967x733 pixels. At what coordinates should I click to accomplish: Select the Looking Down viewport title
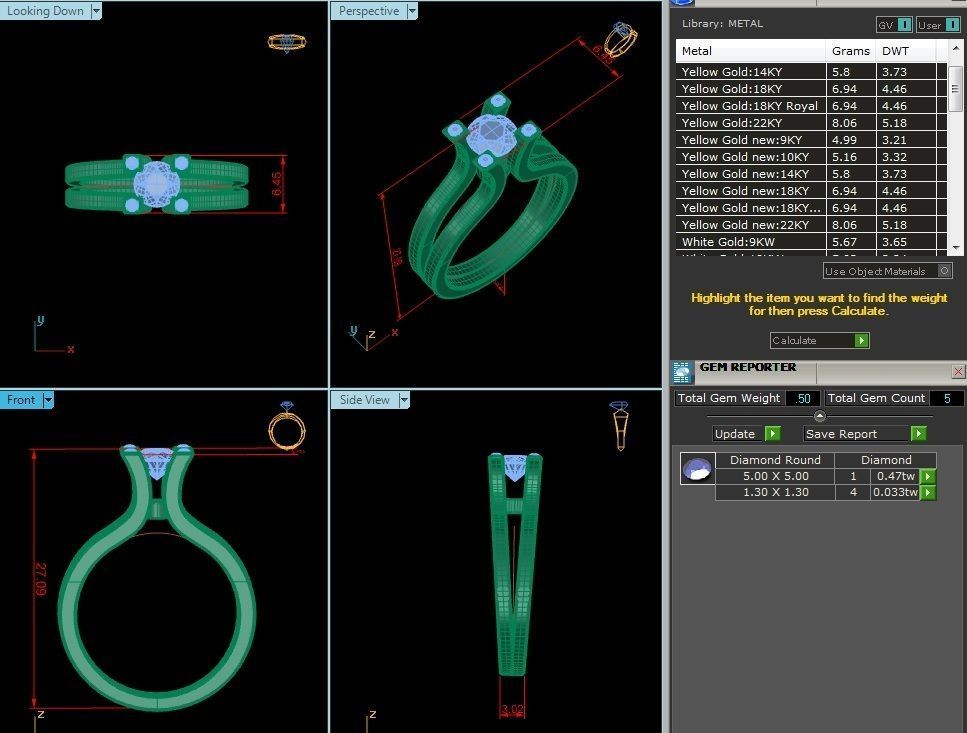pyautogui.click(x=45, y=10)
